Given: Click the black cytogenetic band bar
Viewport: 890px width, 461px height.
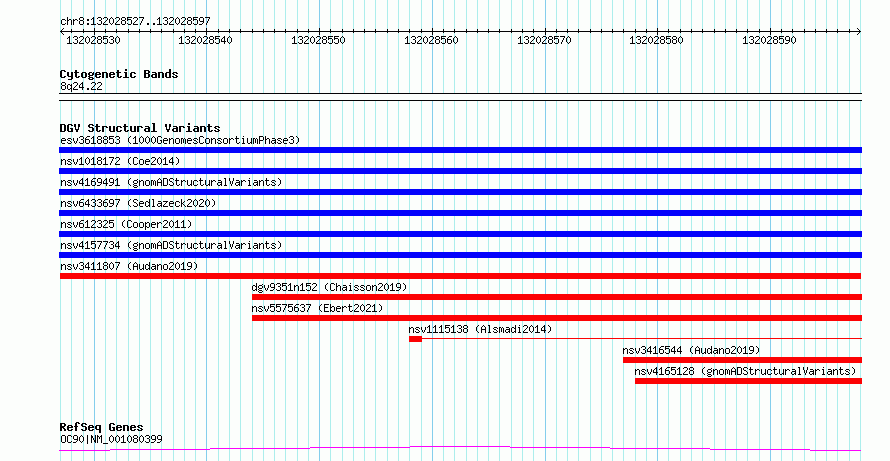Looking at the screenshot, I should click(x=460, y=97).
